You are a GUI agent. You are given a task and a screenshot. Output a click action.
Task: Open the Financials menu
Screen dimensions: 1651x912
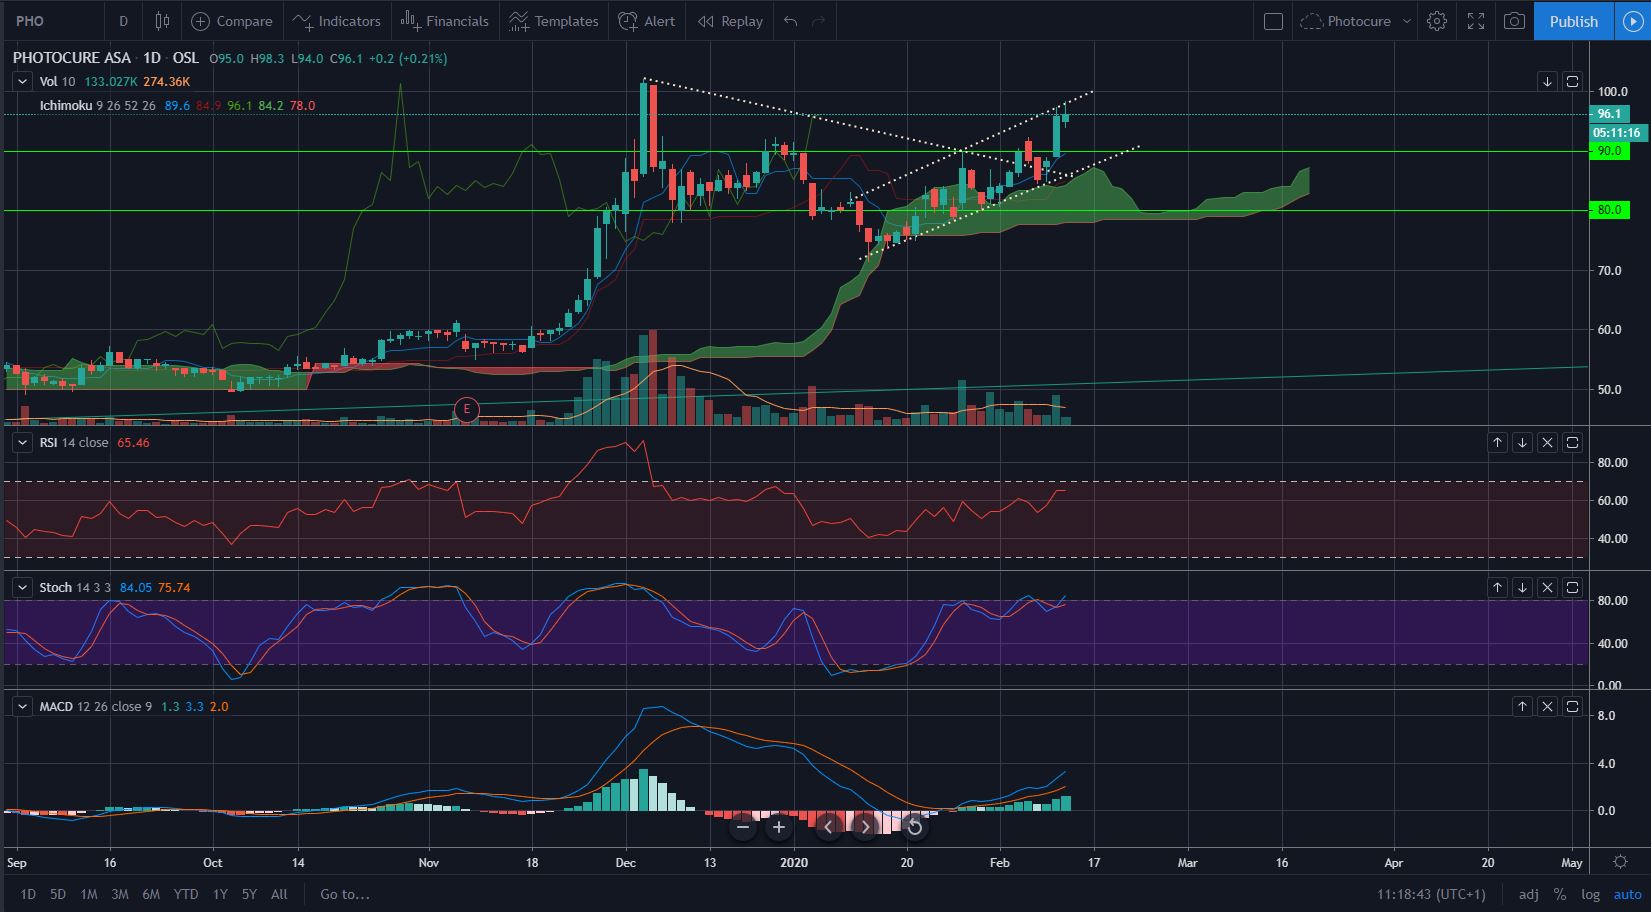click(445, 21)
